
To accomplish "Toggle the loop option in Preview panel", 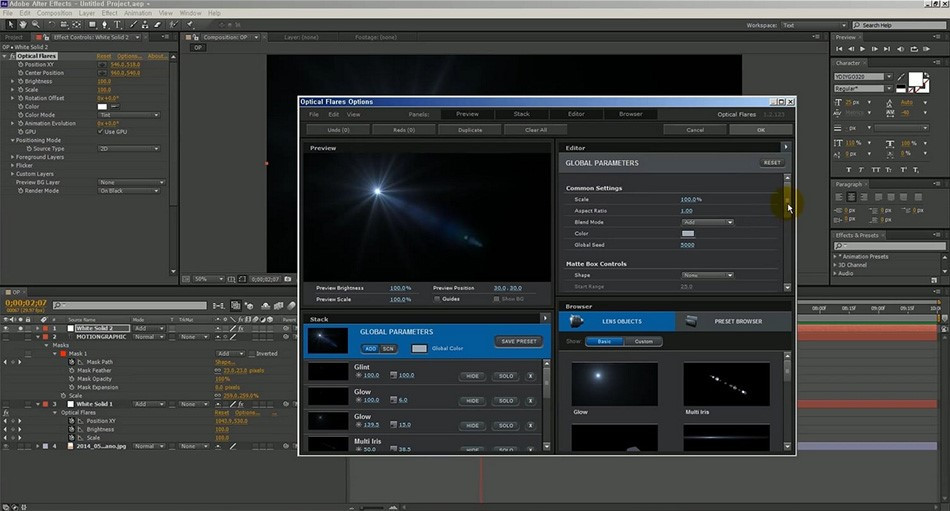I will pyautogui.click(x=914, y=49).
